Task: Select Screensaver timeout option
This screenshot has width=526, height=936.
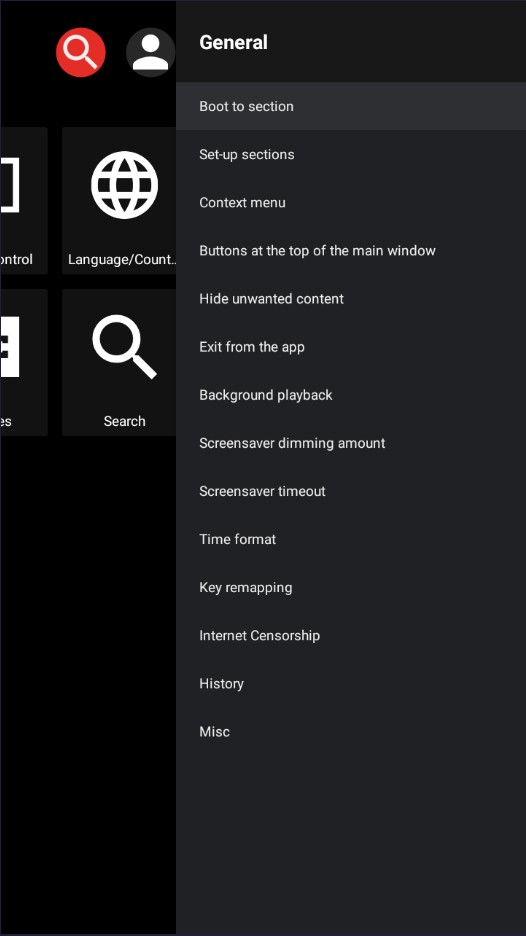Action: [351, 491]
